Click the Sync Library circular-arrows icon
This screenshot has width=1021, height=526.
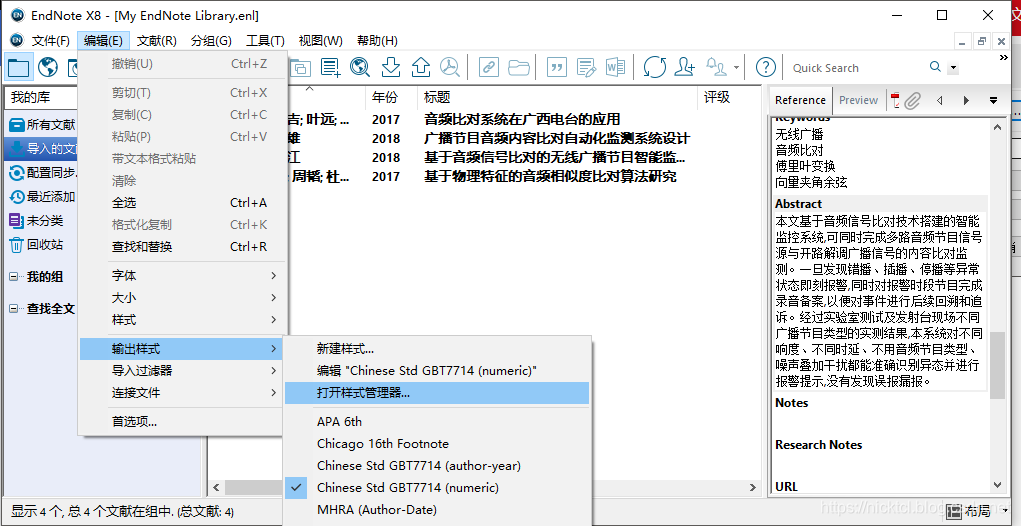pos(654,67)
